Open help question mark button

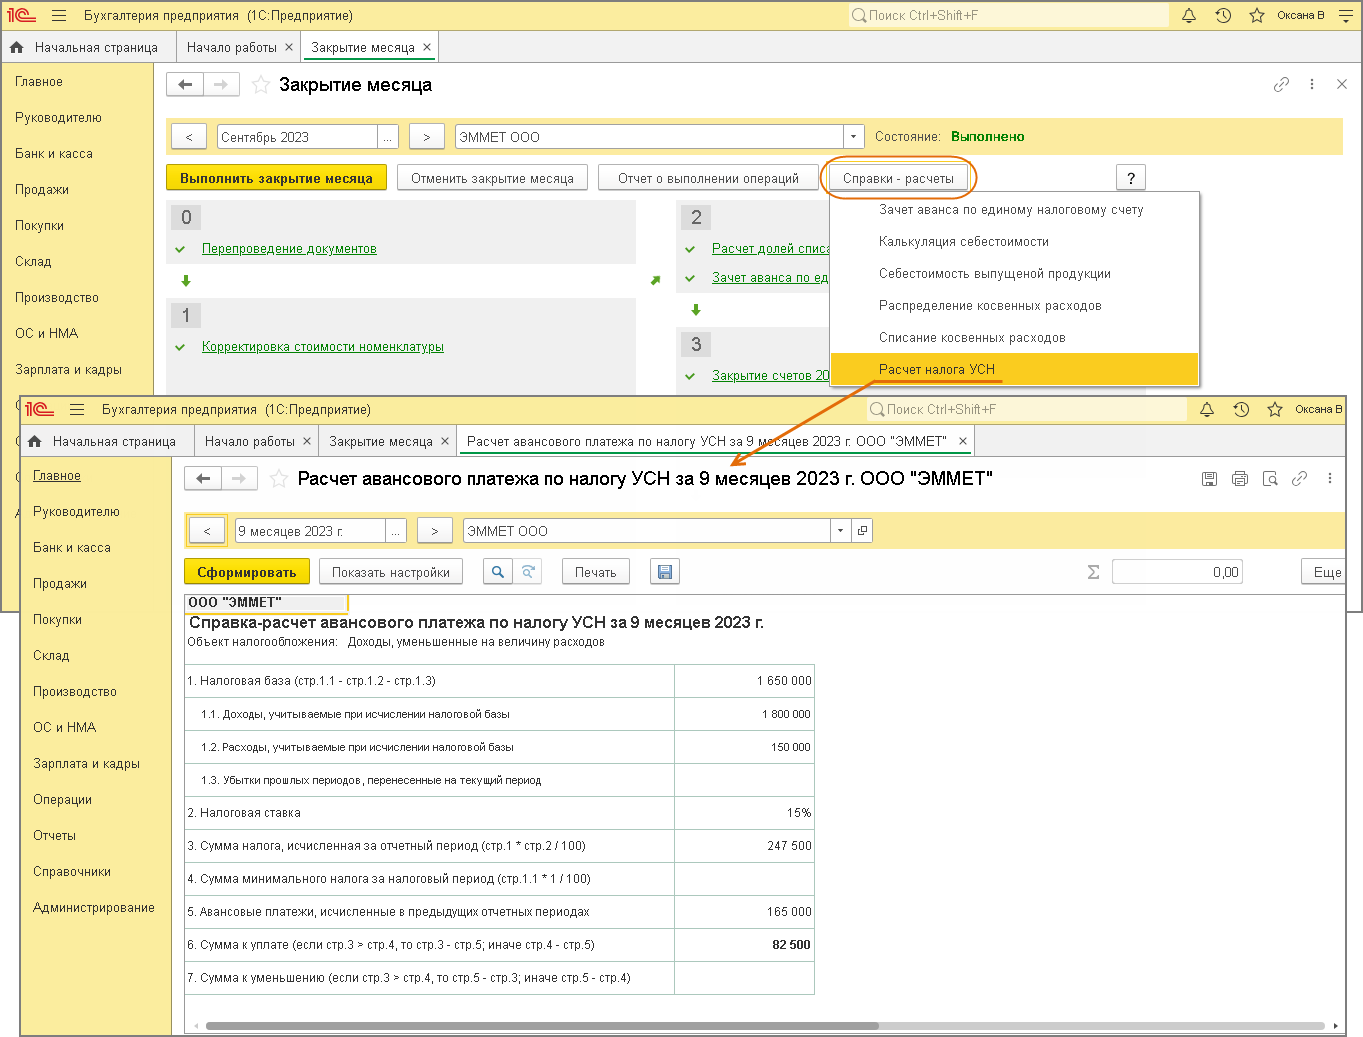pyautogui.click(x=1131, y=178)
